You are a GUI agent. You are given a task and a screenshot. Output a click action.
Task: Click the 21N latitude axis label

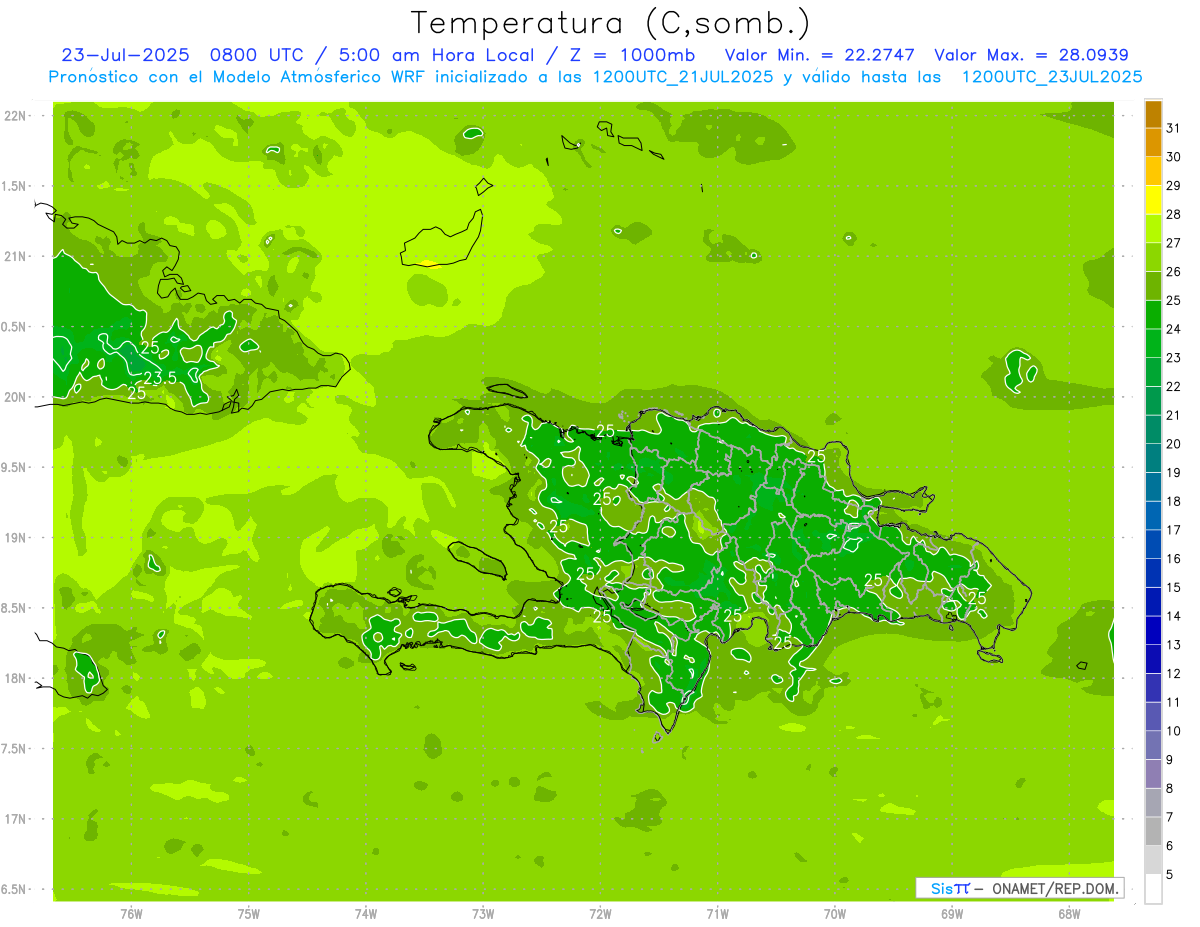tap(17, 257)
